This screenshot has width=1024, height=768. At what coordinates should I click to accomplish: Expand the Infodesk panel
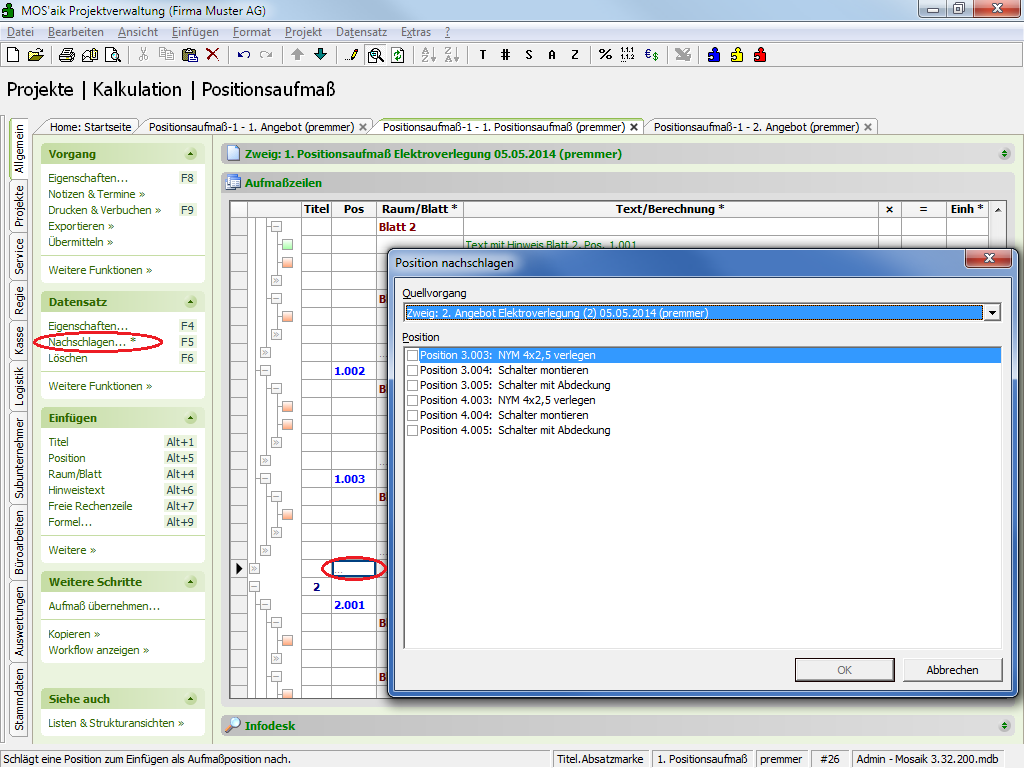tap(1004, 725)
